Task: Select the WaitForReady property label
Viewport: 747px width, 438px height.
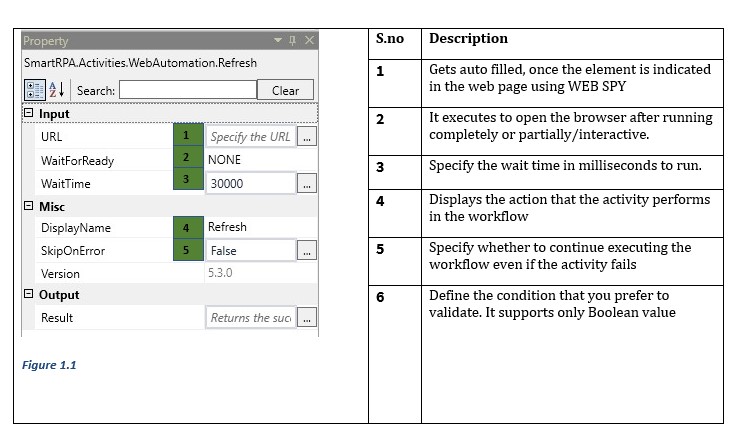Action: (x=77, y=161)
